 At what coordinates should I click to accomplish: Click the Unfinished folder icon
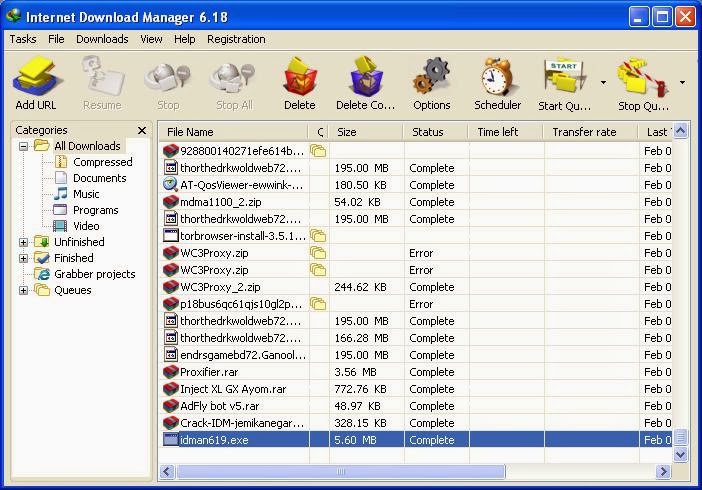(x=42, y=242)
